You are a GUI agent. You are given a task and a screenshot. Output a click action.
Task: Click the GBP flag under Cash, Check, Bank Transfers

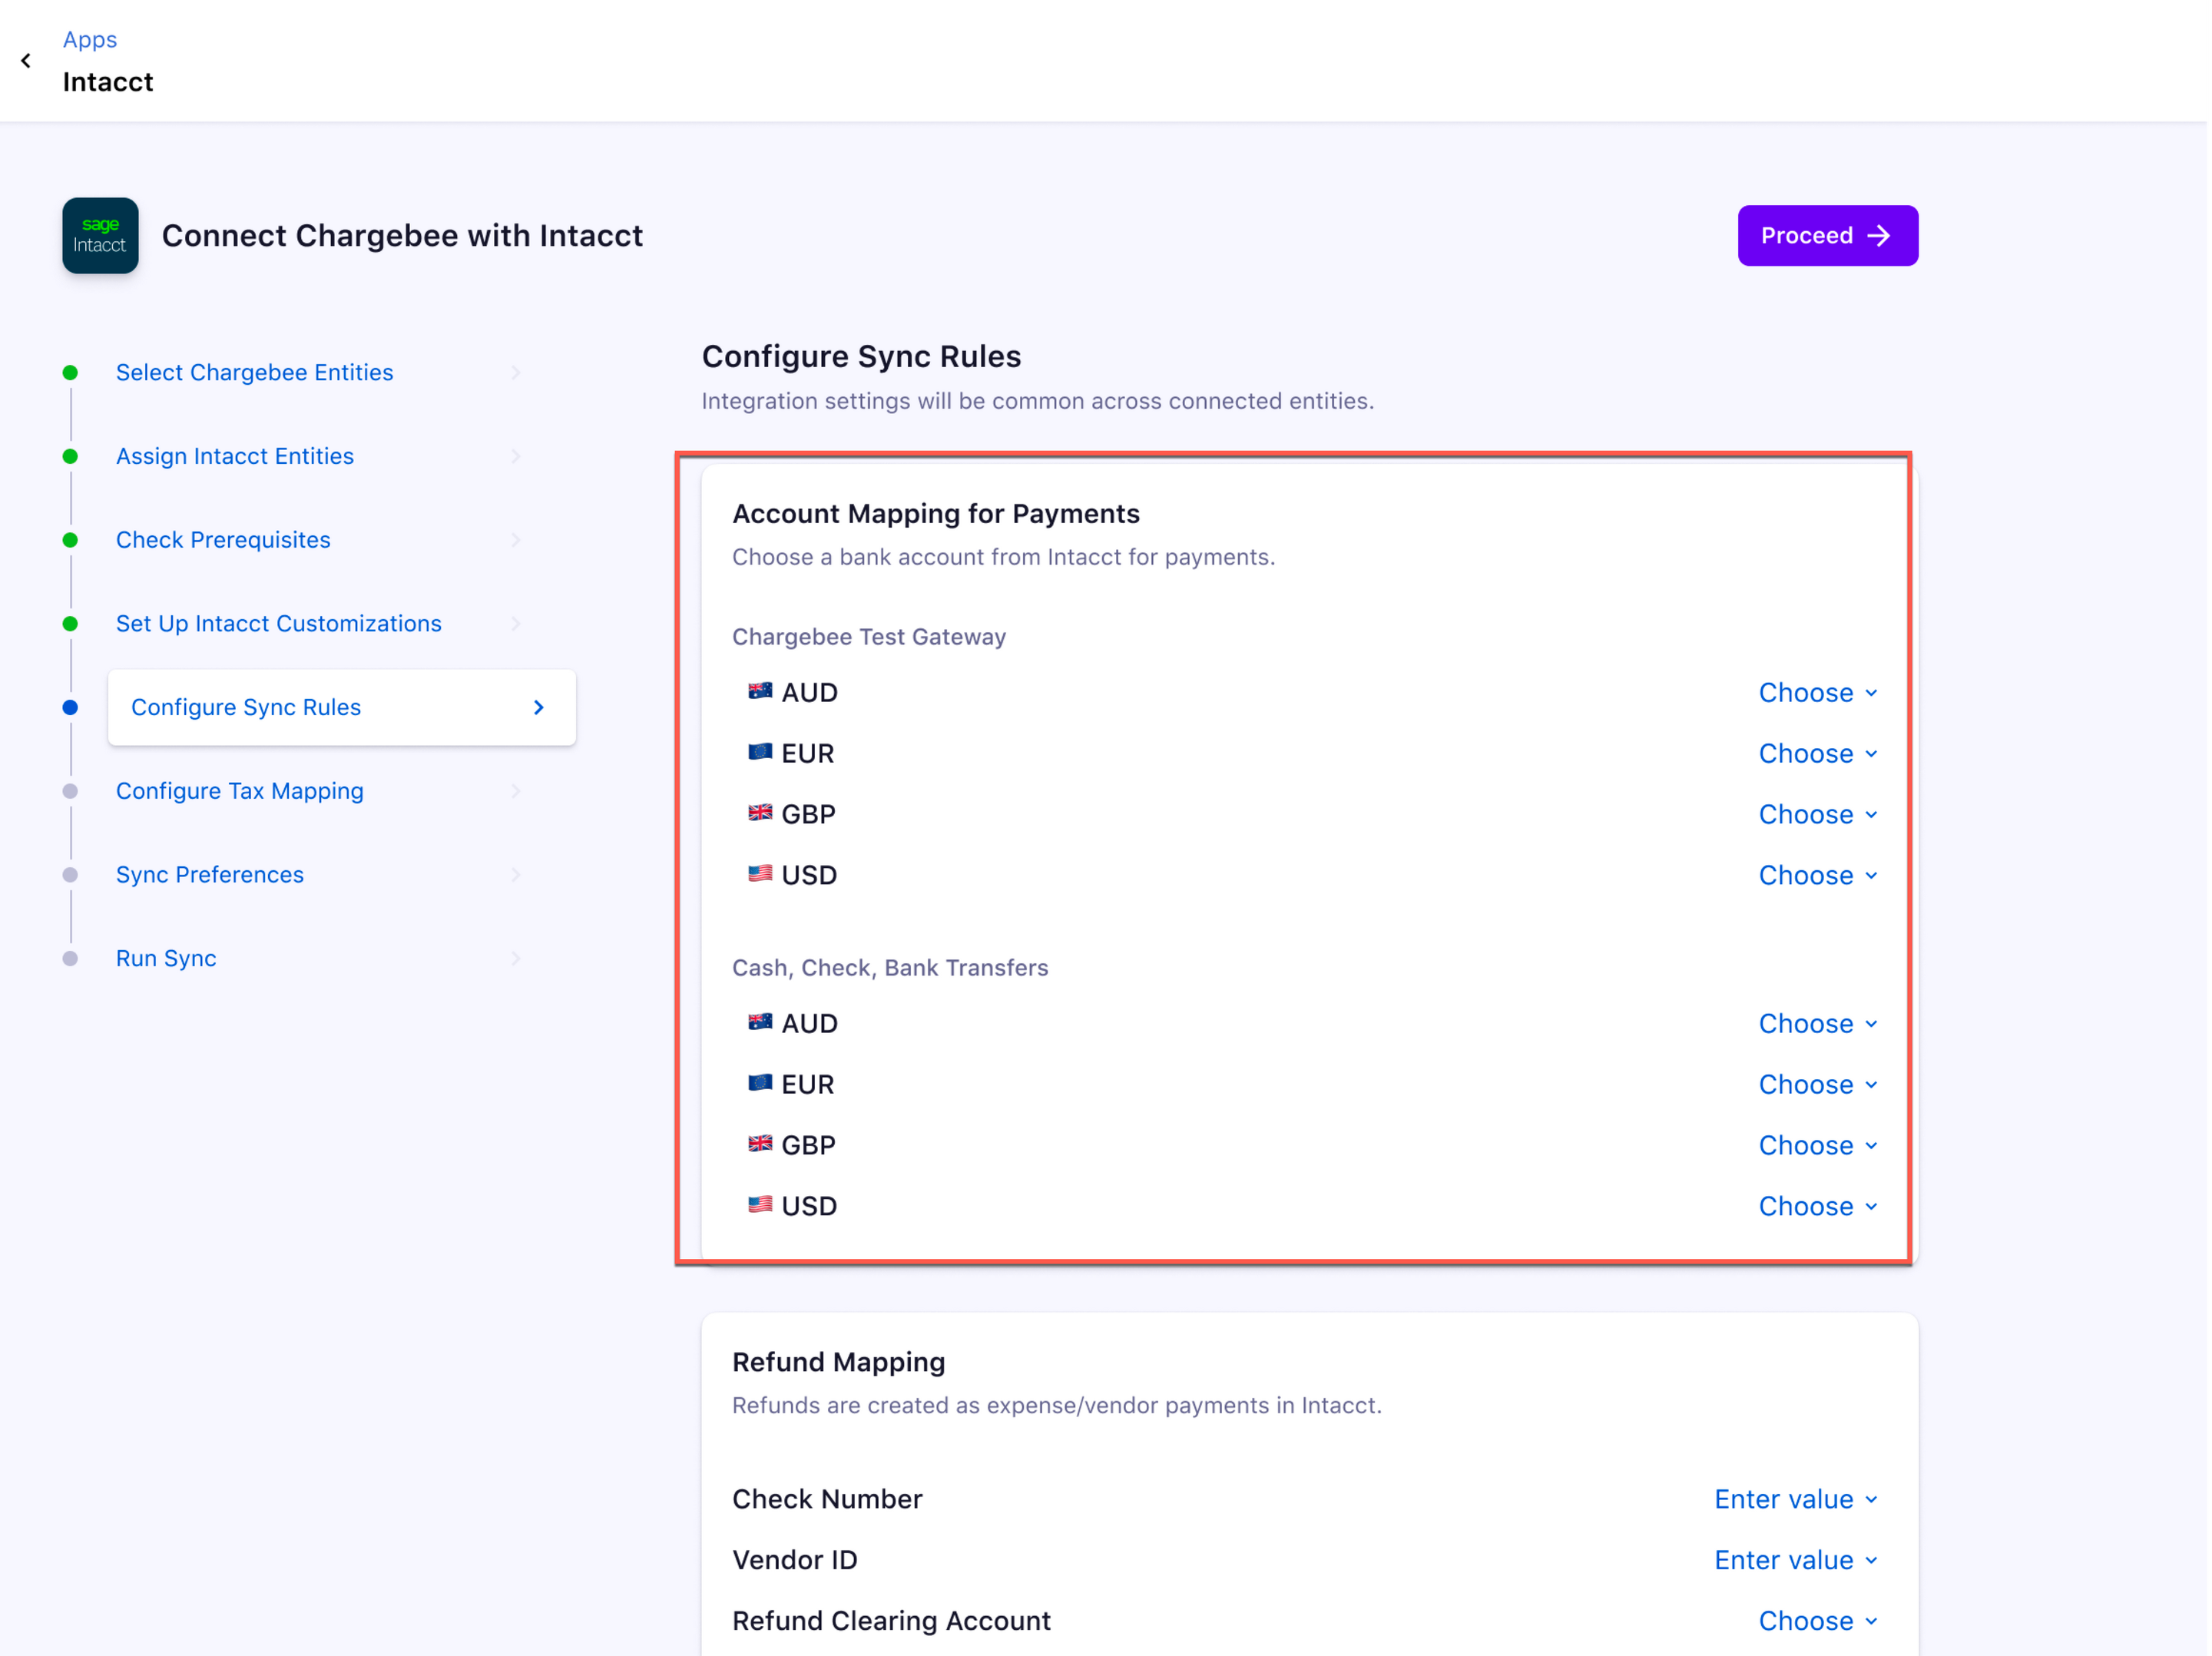[x=761, y=1145]
